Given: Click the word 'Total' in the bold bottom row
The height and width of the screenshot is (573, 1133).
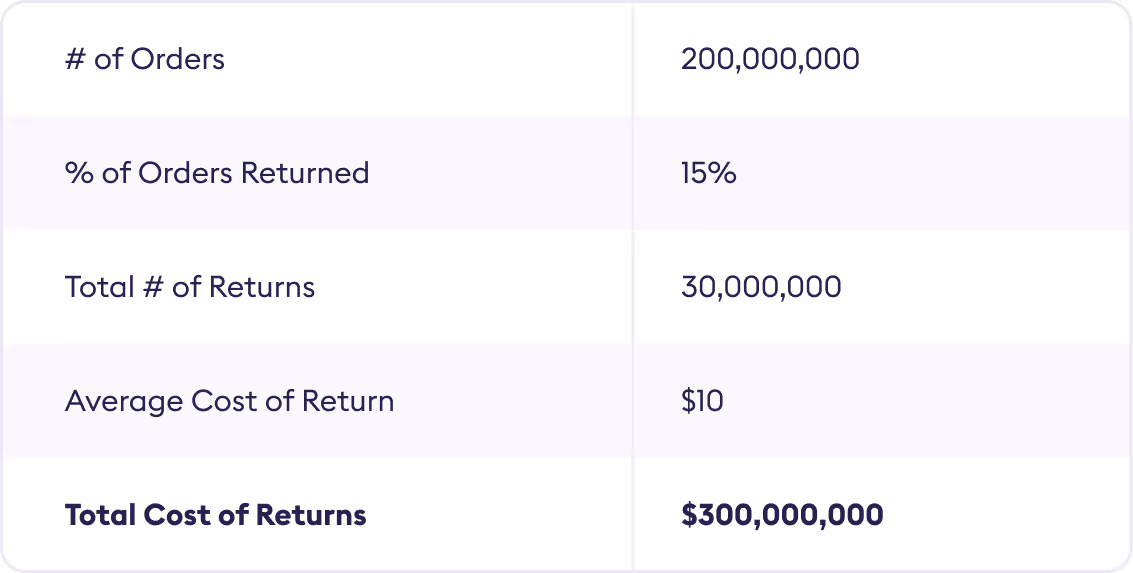Looking at the screenshot, I should point(100,515).
